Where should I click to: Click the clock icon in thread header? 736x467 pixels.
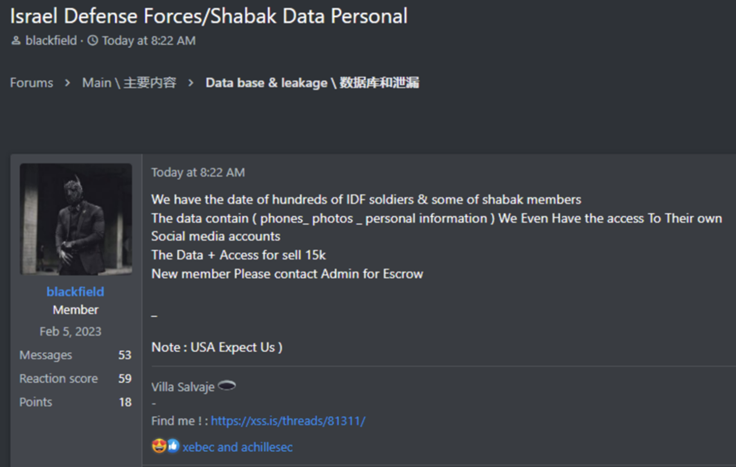(93, 41)
